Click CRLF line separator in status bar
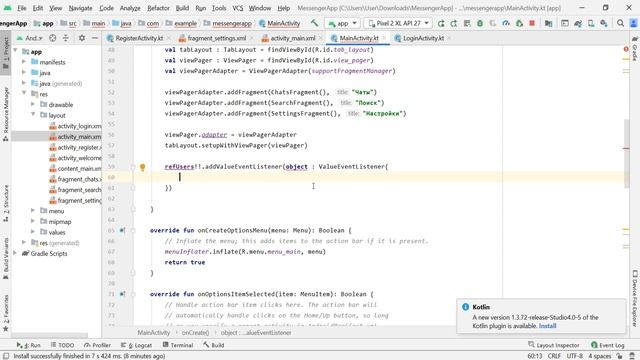 pyautogui.click(x=554, y=356)
